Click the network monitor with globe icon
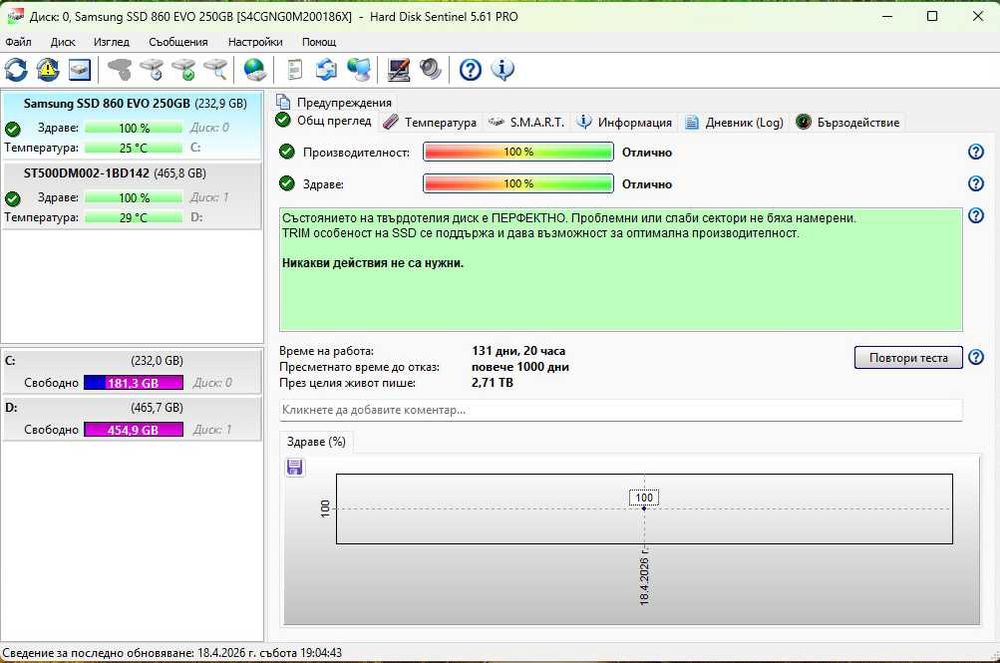The width and height of the screenshot is (1000, 663). tap(359, 69)
